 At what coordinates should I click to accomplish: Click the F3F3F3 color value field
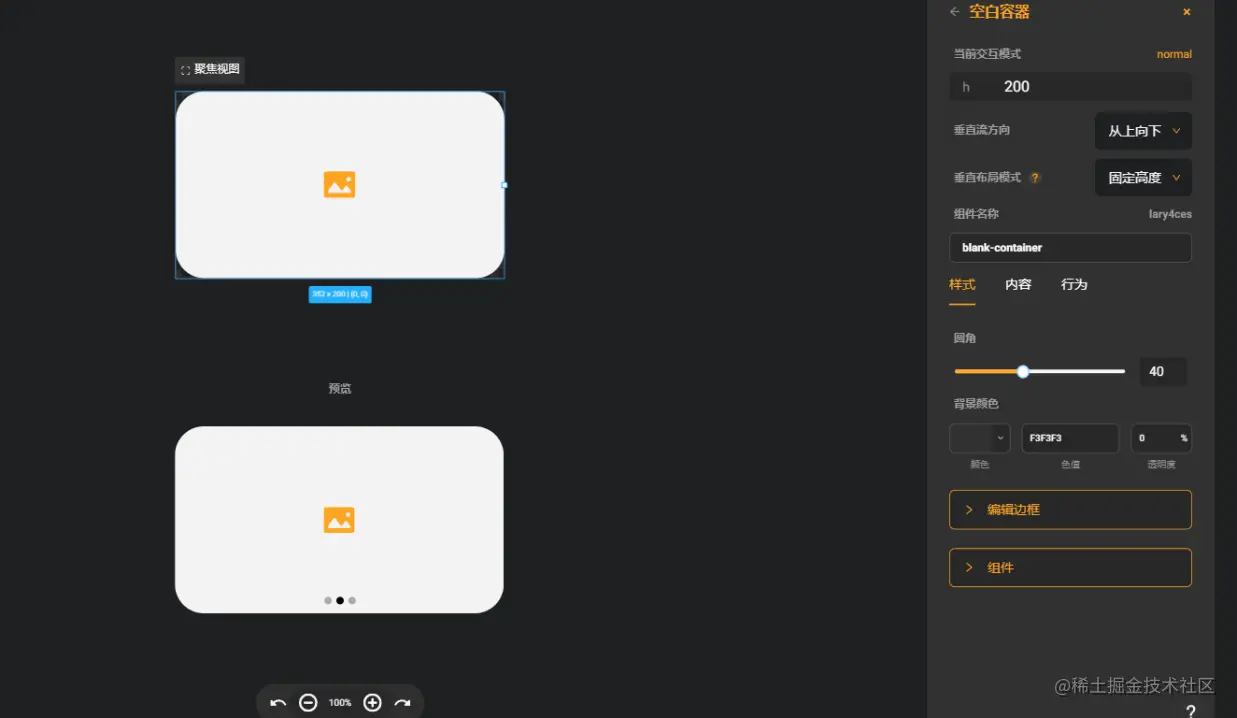point(1070,438)
